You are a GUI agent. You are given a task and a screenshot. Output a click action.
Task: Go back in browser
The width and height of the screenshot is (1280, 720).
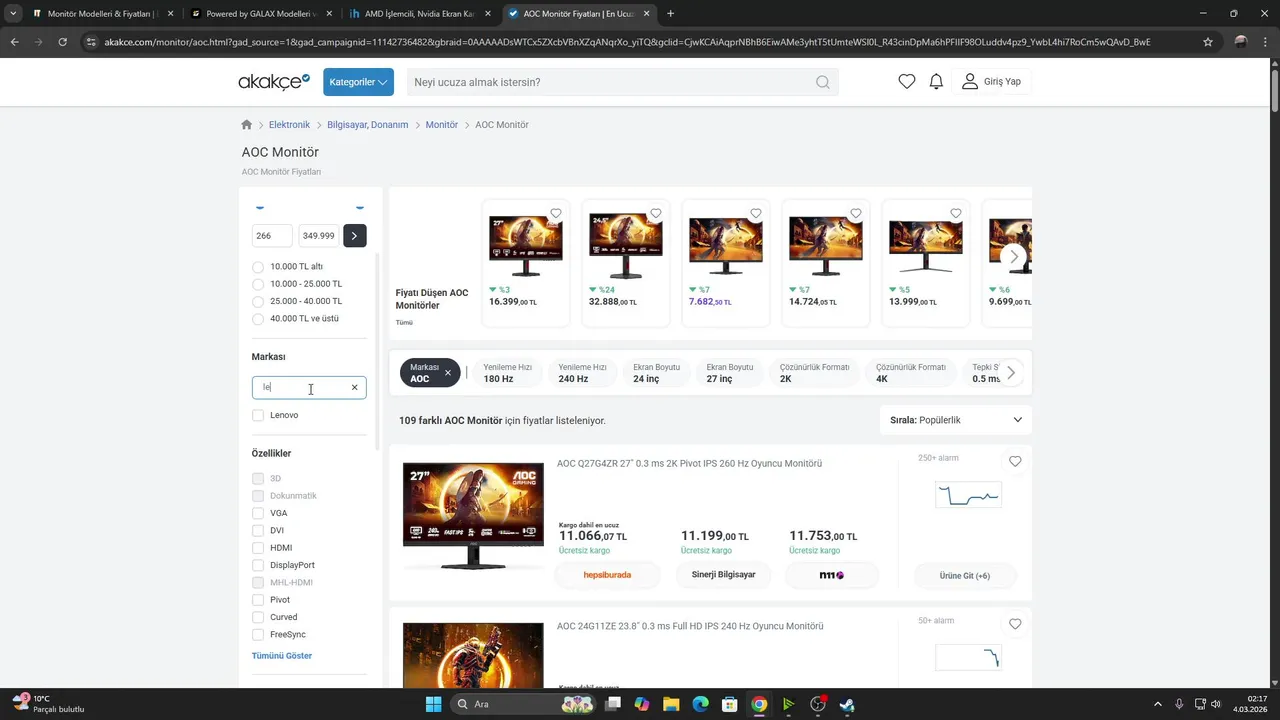pyautogui.click(x=14, y=42)
